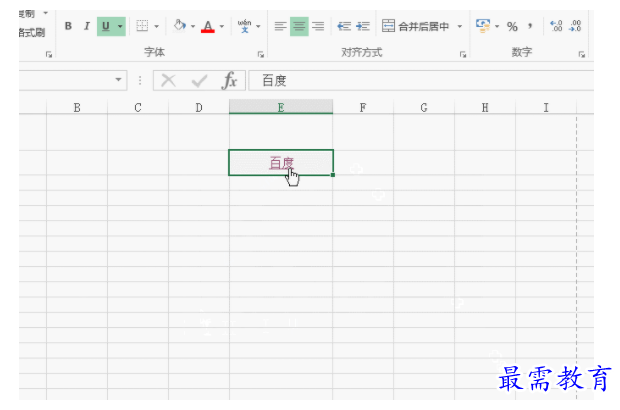
Task: Select column B header
Action: point(77,108)
